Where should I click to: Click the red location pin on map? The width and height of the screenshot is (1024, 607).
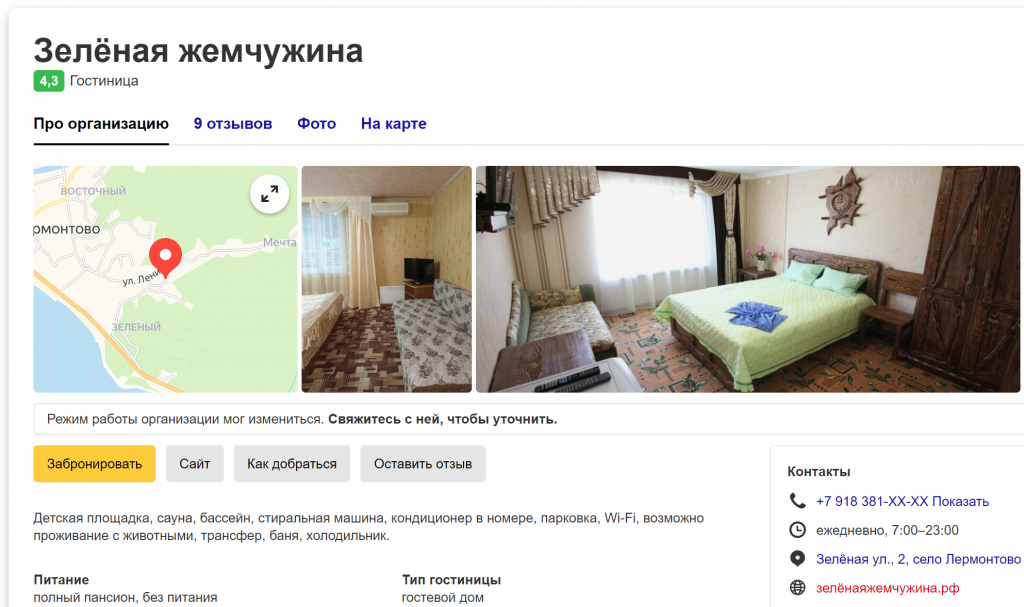[165, 257]
